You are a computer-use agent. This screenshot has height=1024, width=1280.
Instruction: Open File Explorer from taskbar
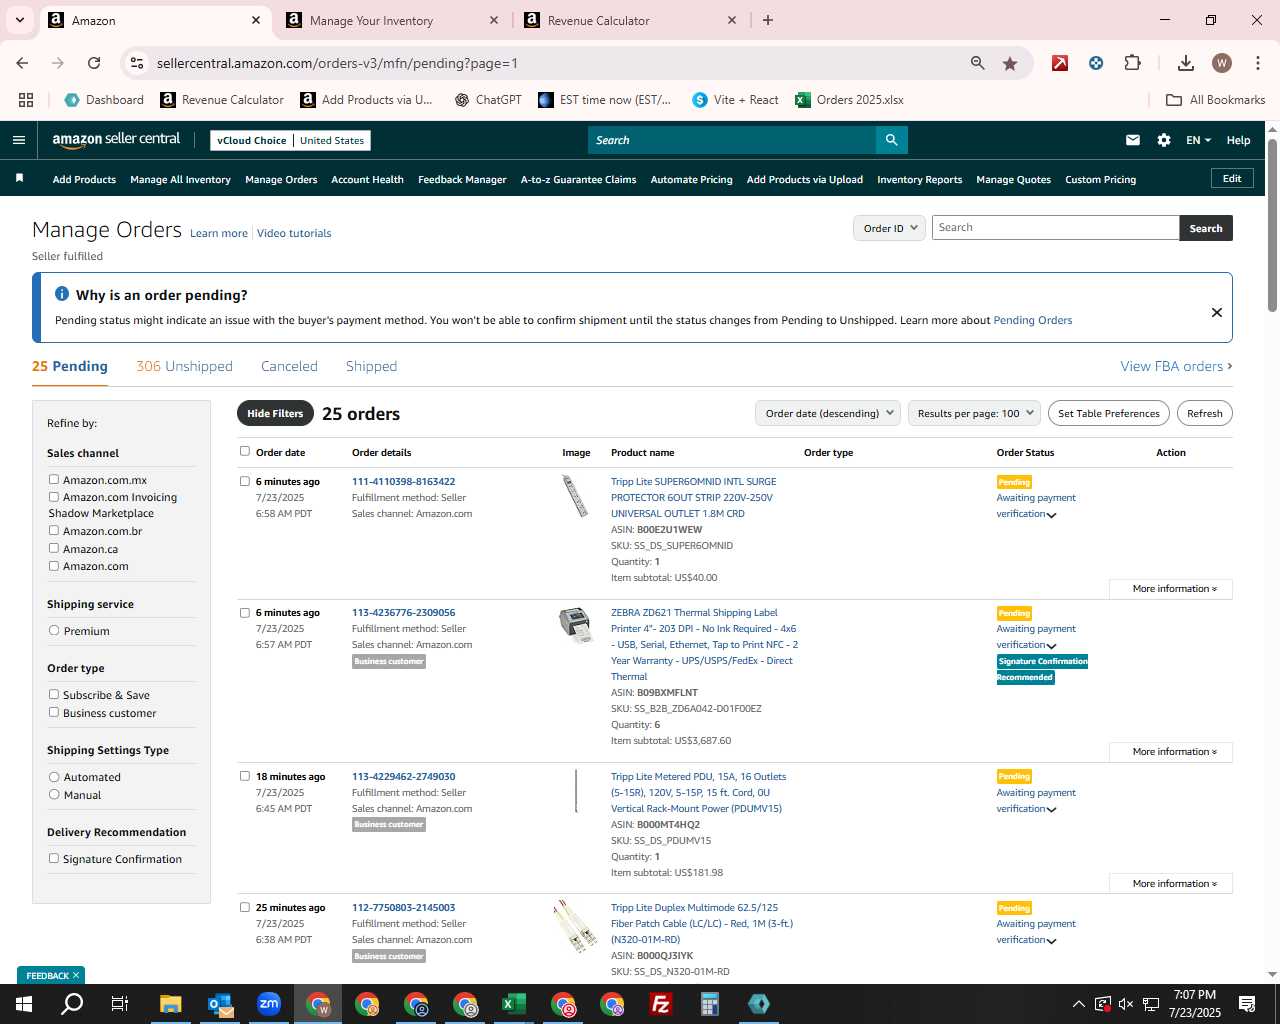pos(170,1004)
